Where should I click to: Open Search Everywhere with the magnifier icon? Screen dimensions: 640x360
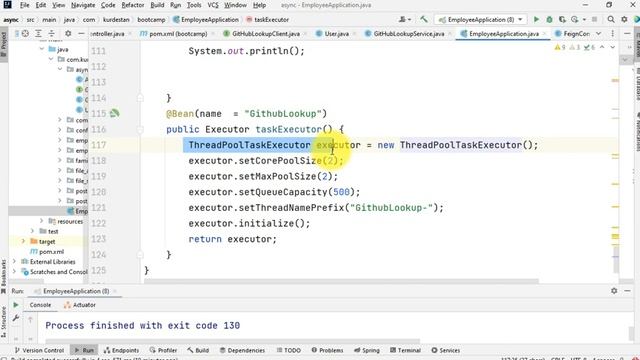(611, 20)
